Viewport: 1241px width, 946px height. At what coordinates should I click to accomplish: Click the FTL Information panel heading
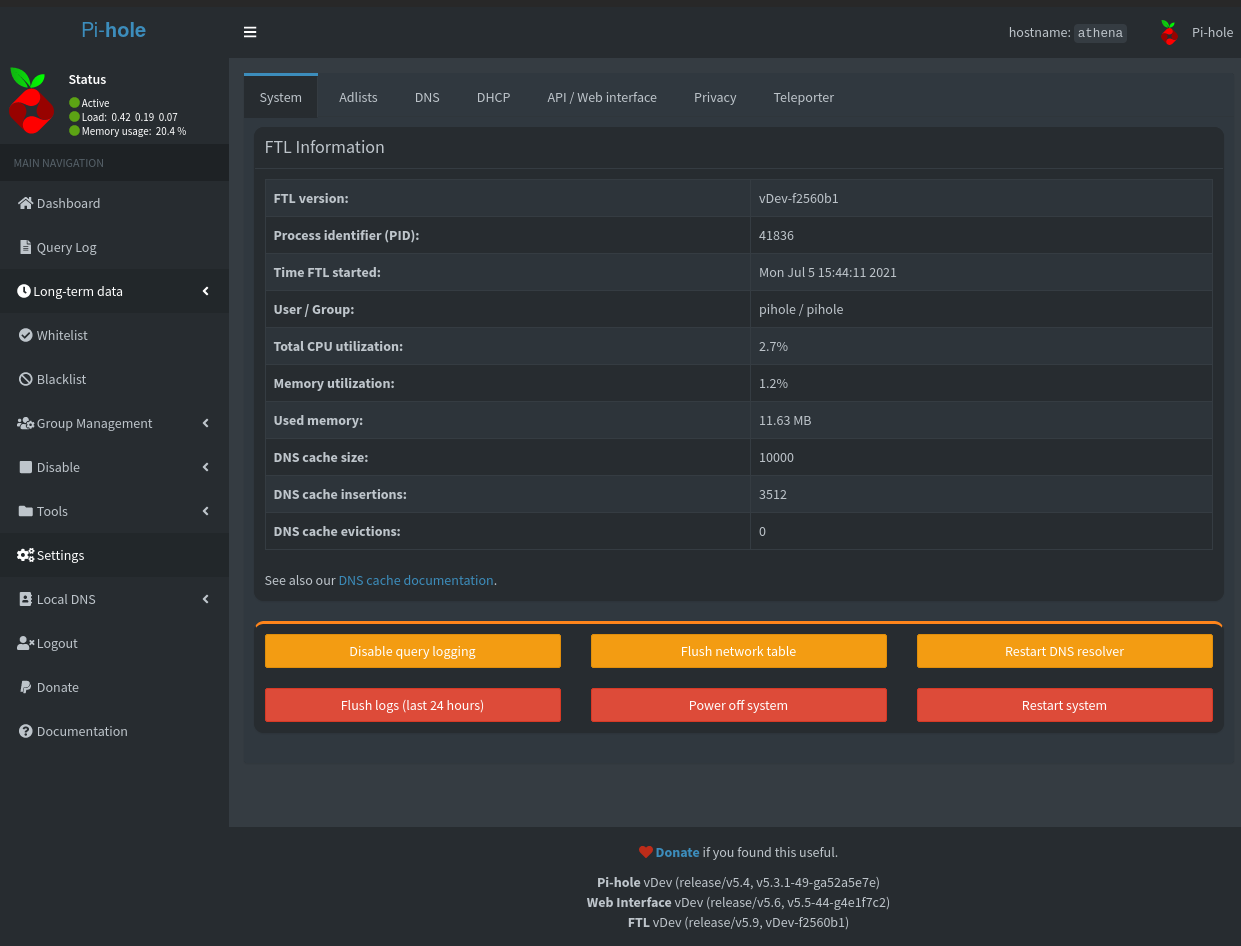(x=325, y=147)
